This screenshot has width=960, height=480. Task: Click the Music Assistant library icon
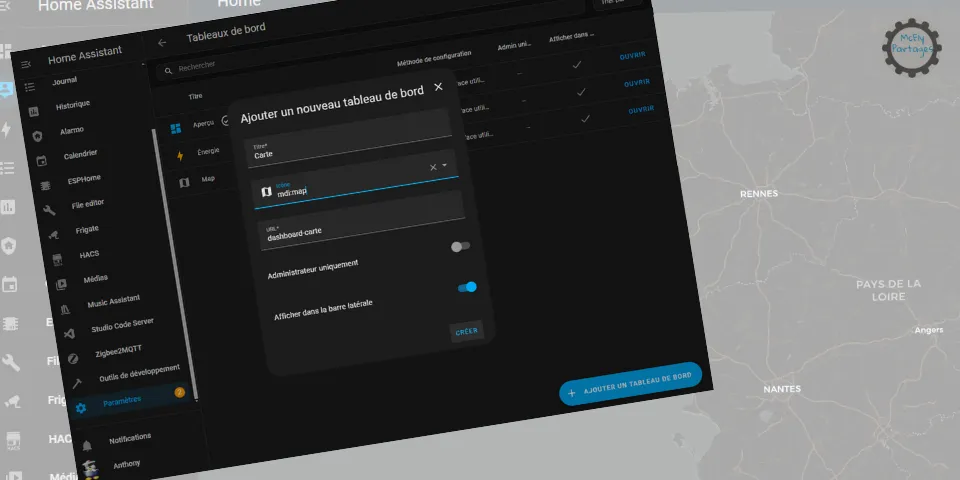coord(65,309)
